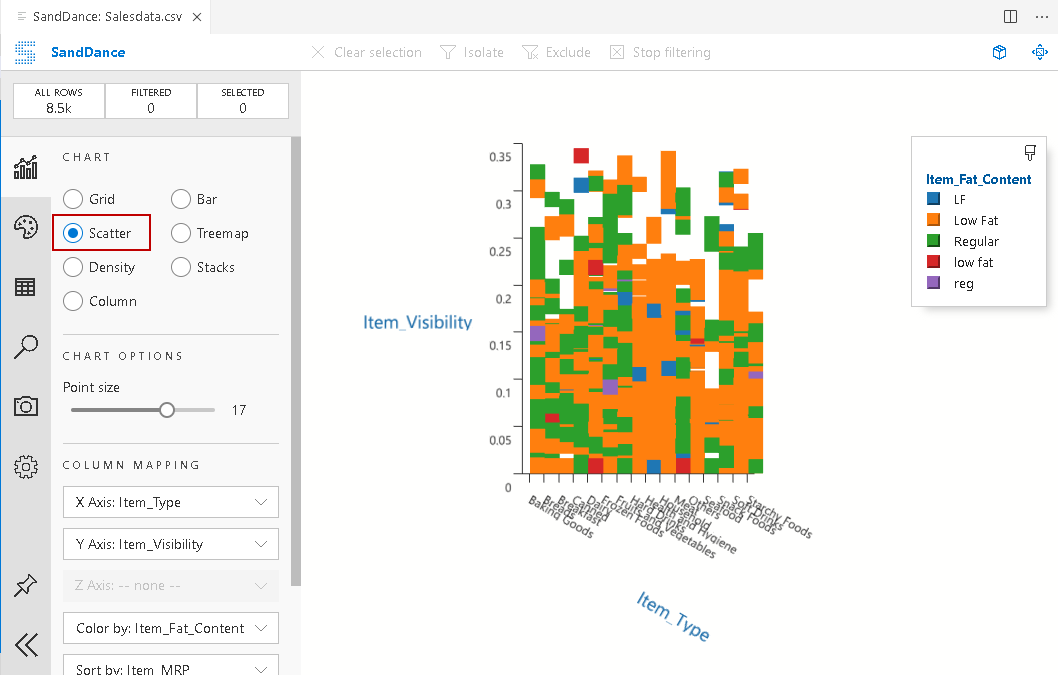This screenshot has width=1058, height=675.
Task: Expand the X Axis: Item_Type dropdown
Action: pyautogui.click(x=170, y=502)
